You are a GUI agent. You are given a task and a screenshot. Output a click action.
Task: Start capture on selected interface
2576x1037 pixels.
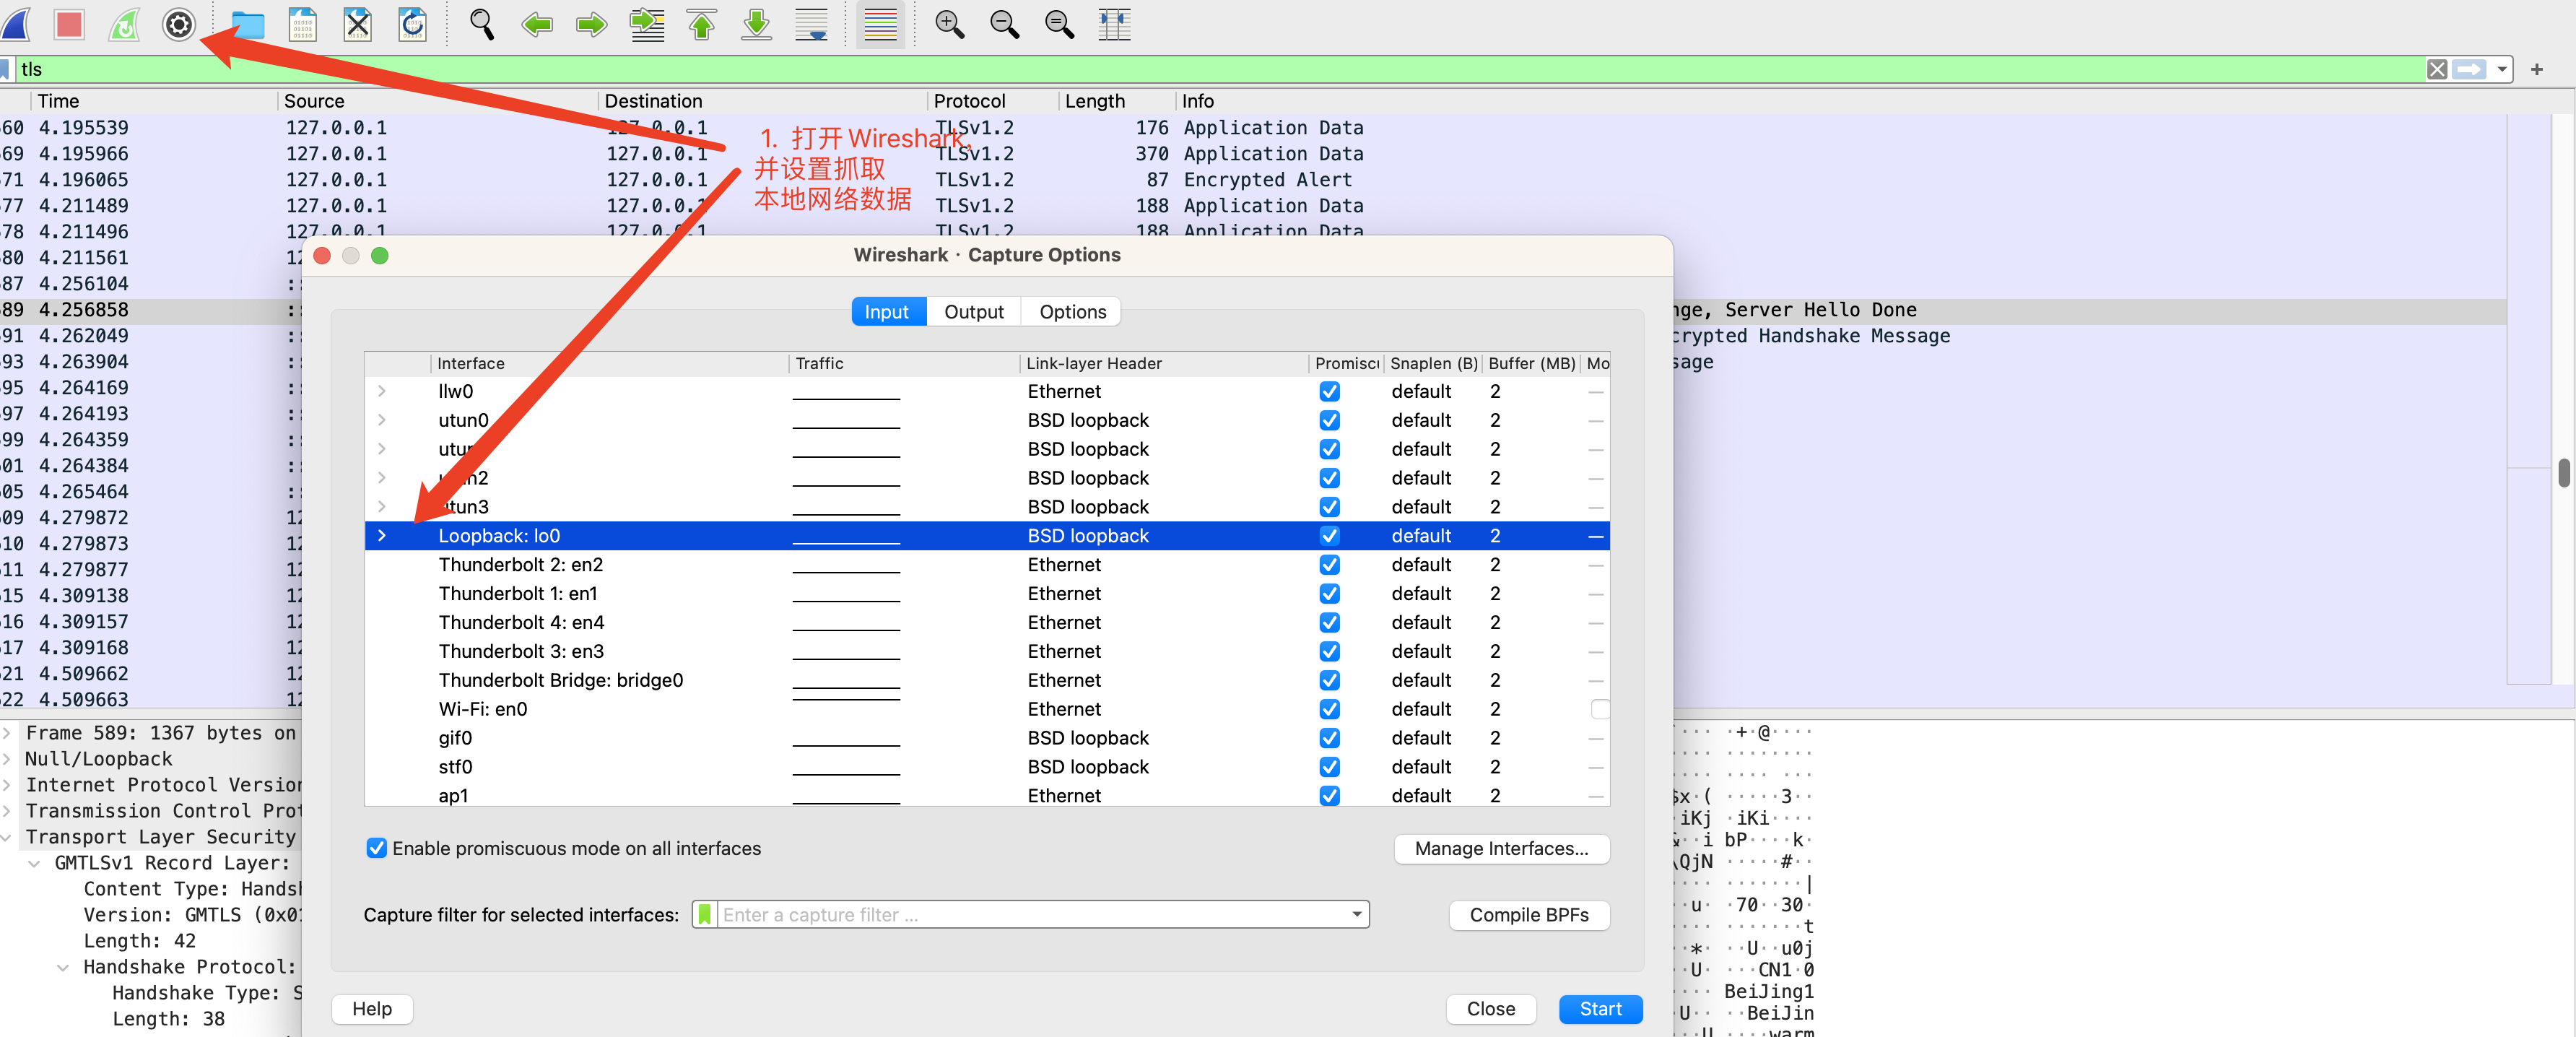1600,1009
